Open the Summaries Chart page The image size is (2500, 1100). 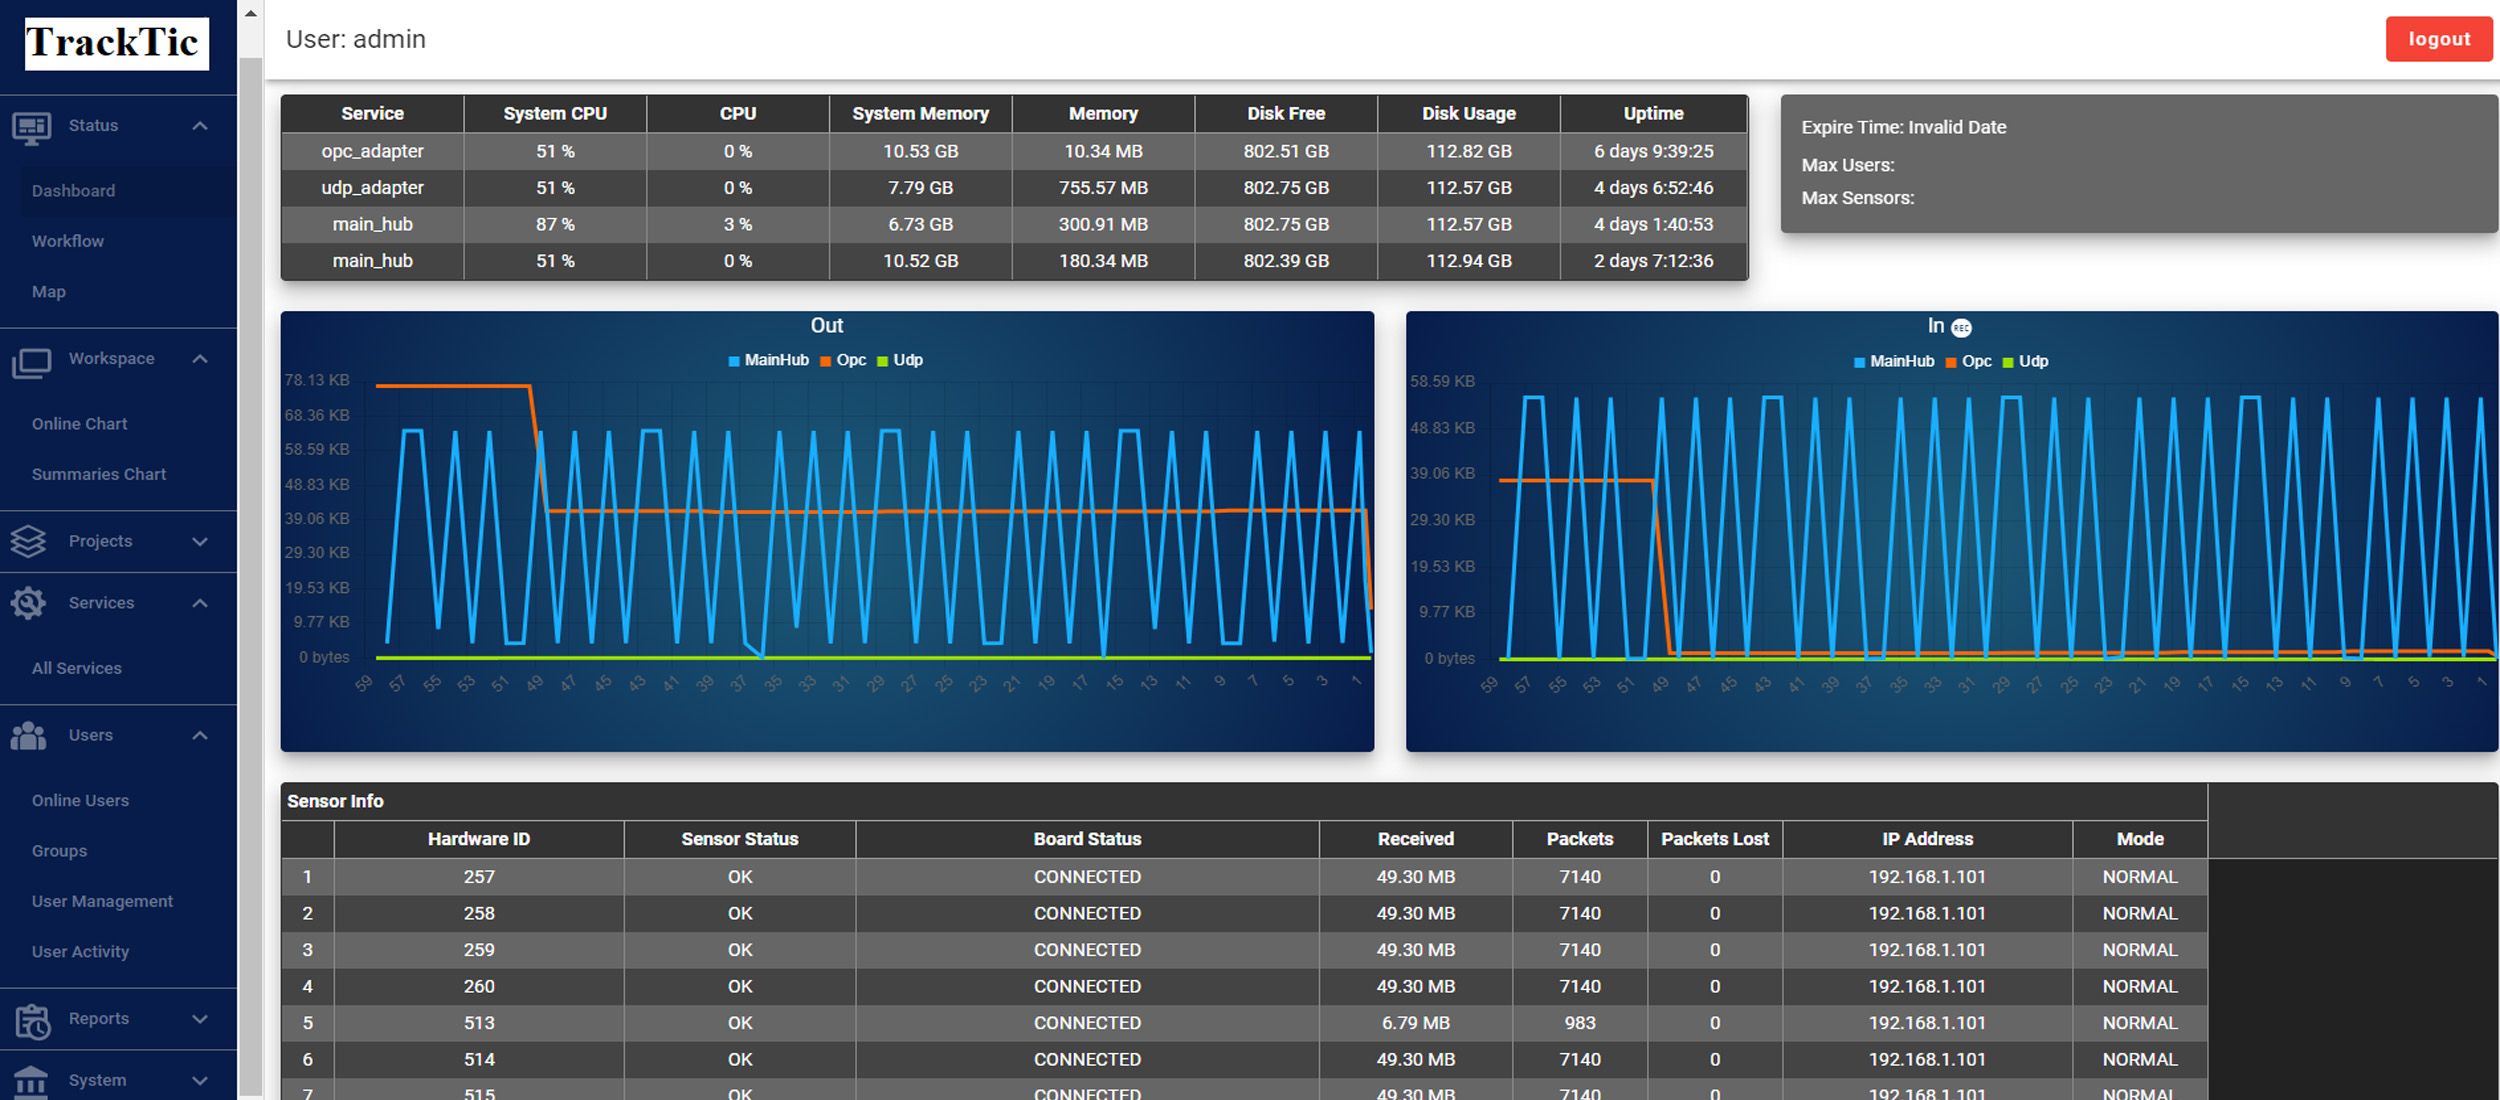(99, 474)
